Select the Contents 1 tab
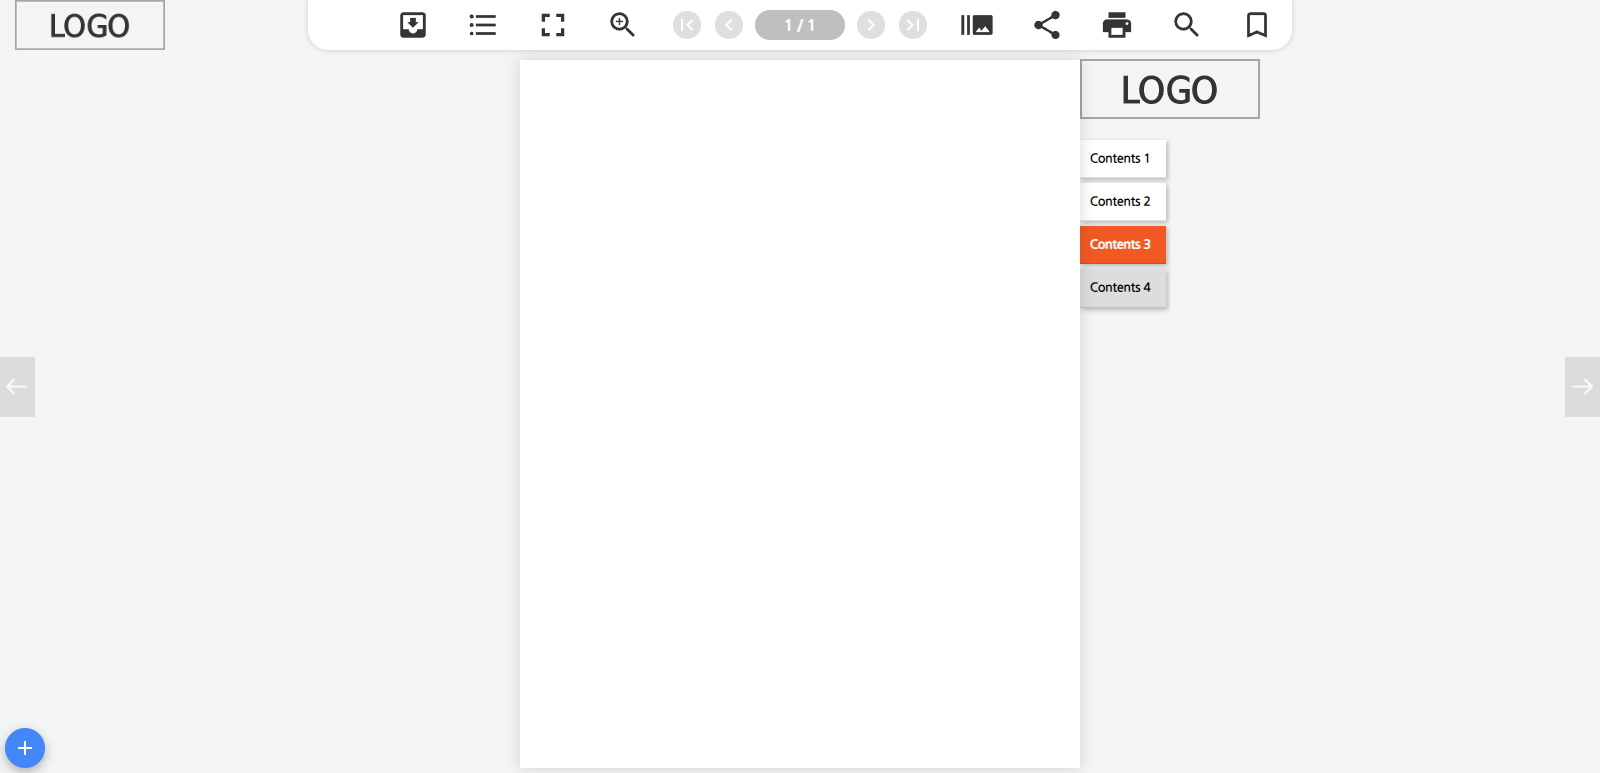Viewport: 1600px width, 773px height. coord(1122,159)
